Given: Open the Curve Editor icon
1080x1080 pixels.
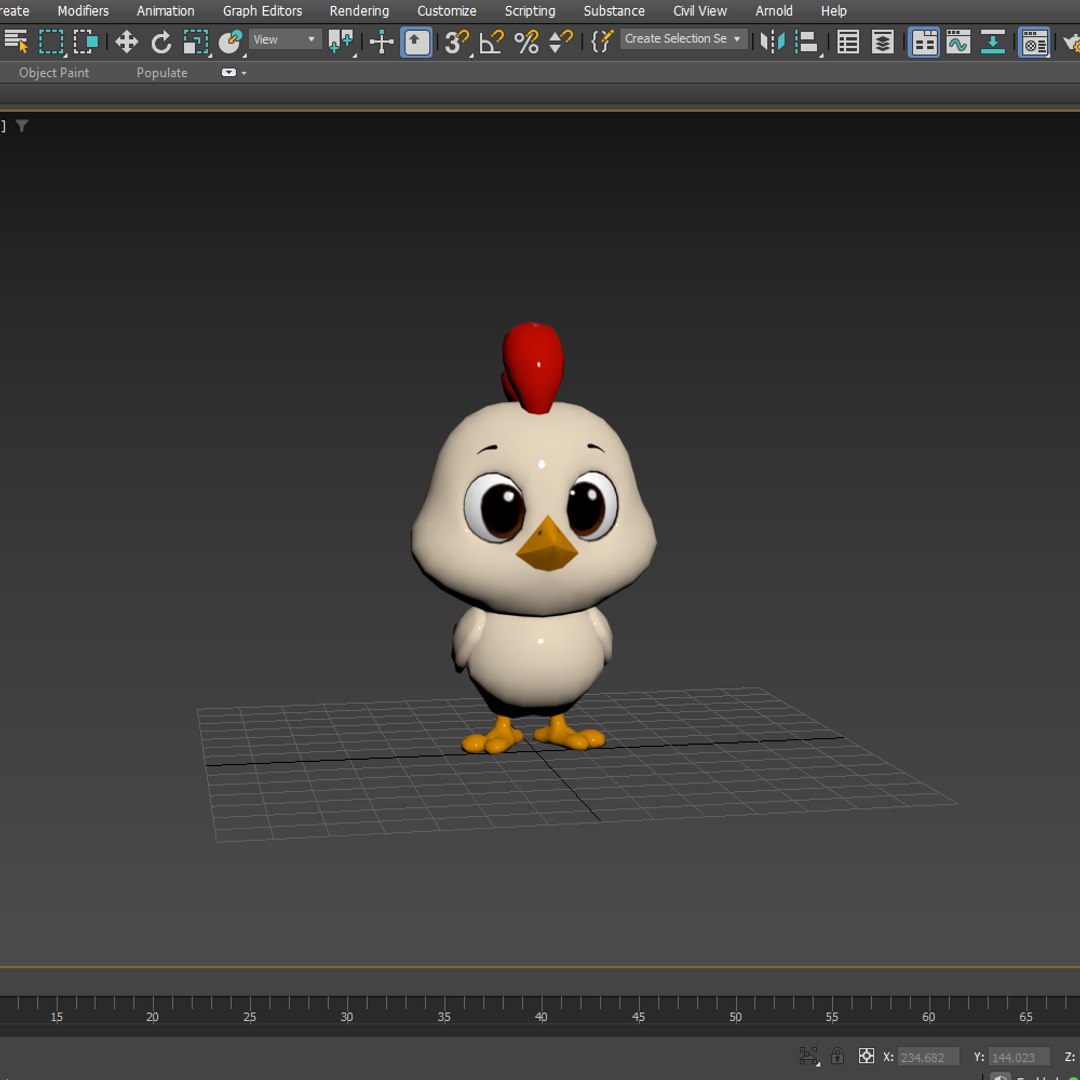Looking at the screenshot, I should point(958,41).
